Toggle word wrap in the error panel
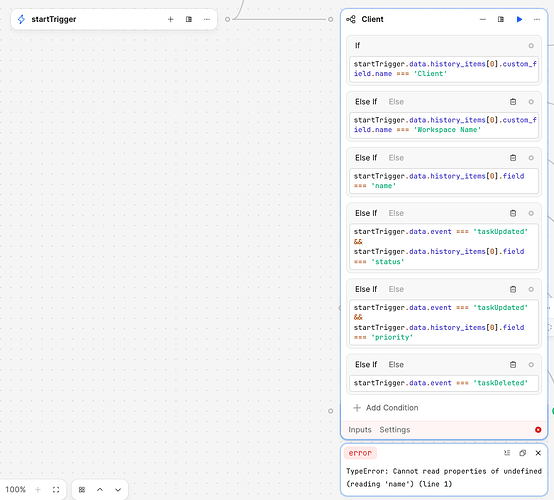Image resolution: width=554 pixels, height=500 pixels. (x=507, y=453)
